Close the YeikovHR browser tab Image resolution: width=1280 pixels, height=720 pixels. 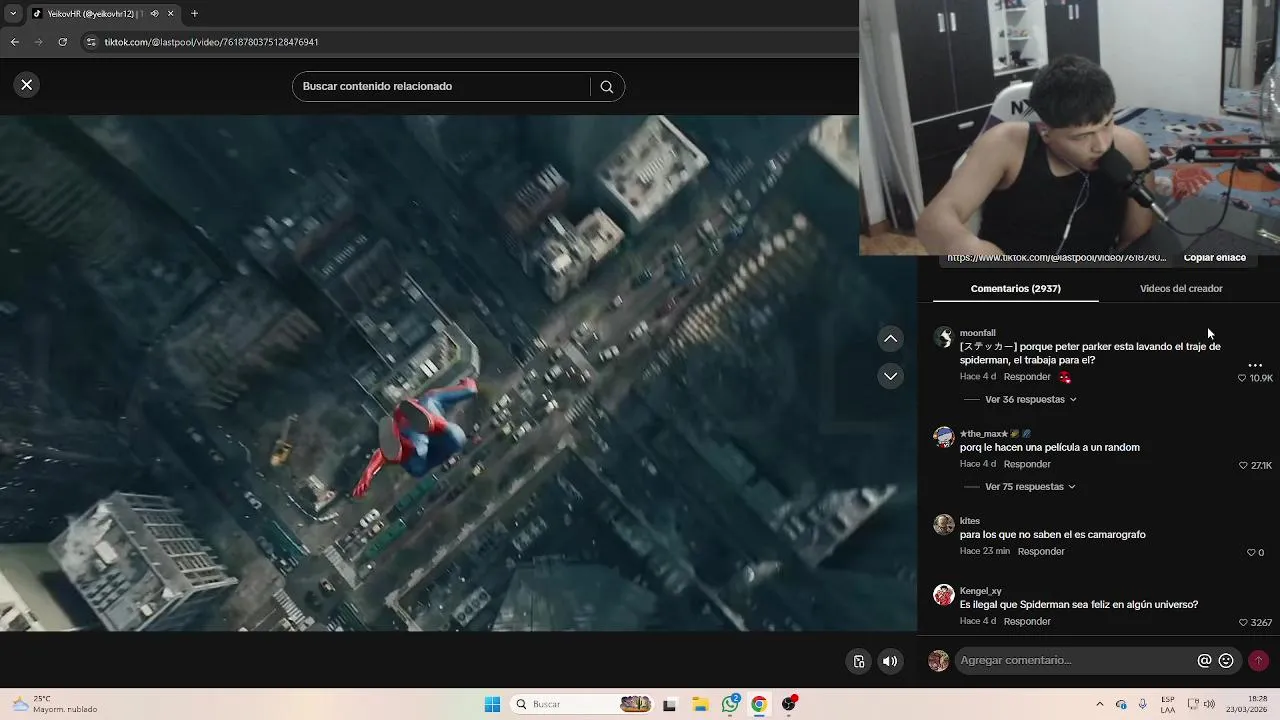pos(170,14)
